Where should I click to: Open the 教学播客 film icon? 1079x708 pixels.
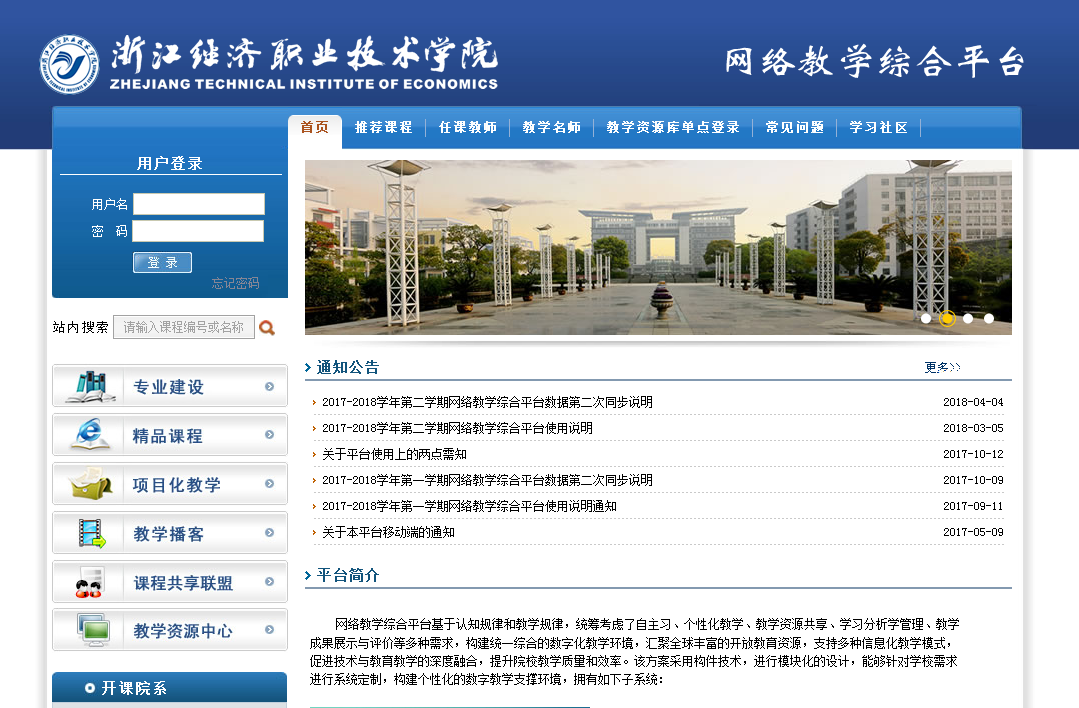(92, 533)
